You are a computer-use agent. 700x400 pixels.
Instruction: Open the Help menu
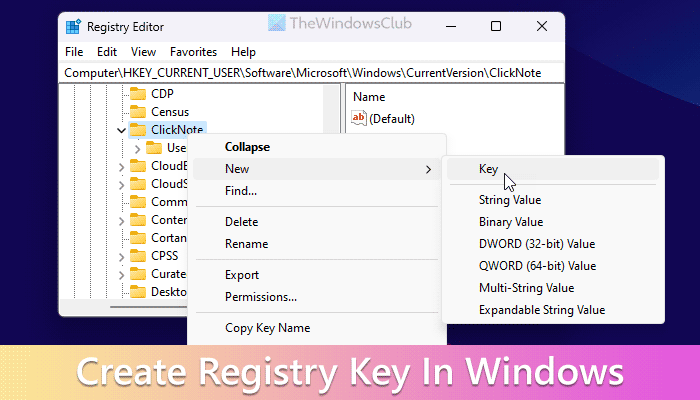pos(243,52)
